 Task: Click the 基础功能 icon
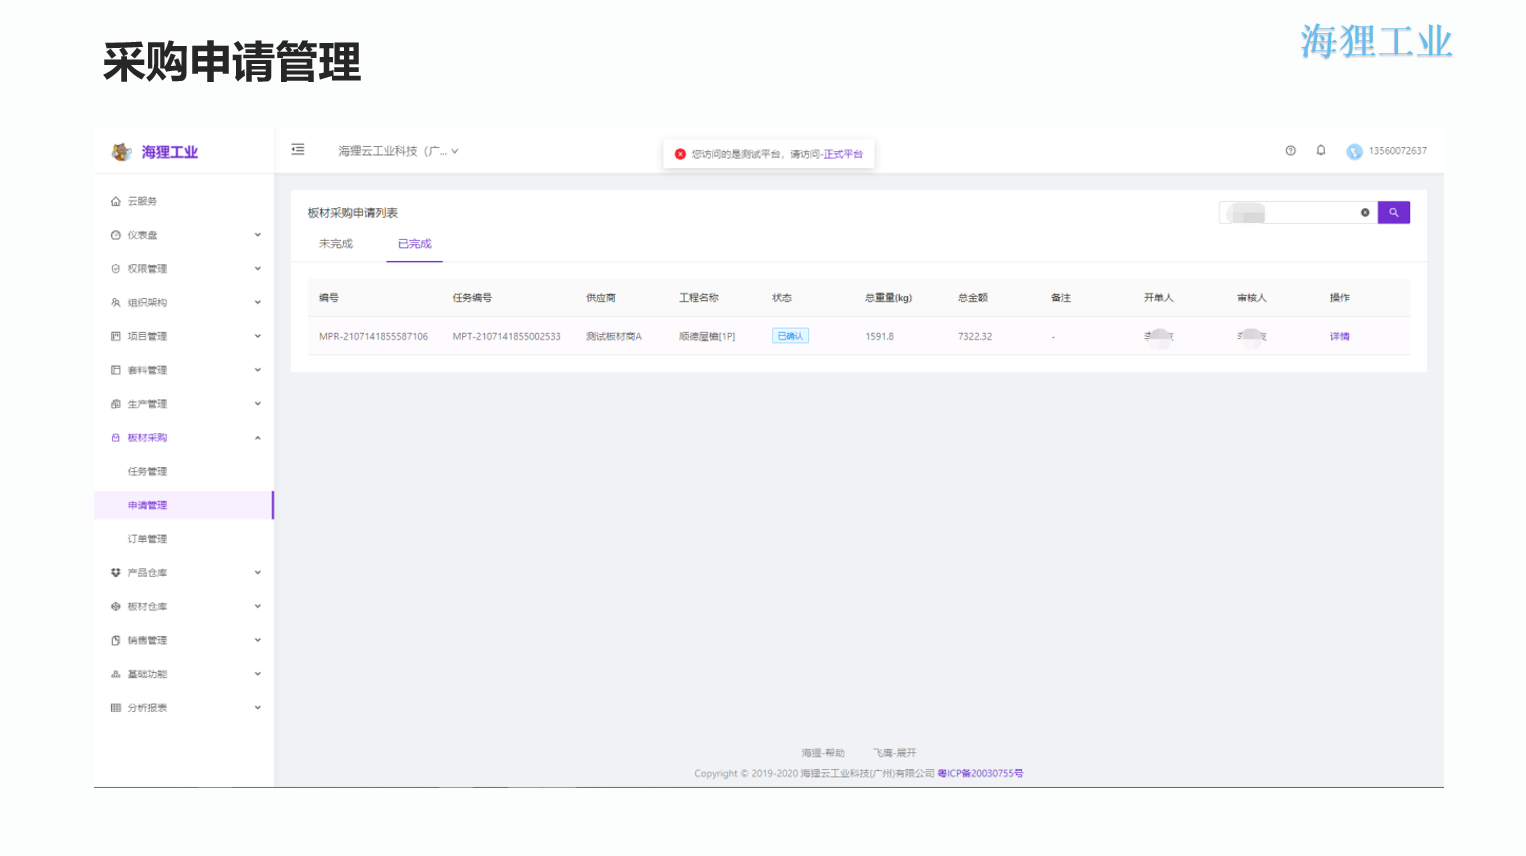(116, 674)
